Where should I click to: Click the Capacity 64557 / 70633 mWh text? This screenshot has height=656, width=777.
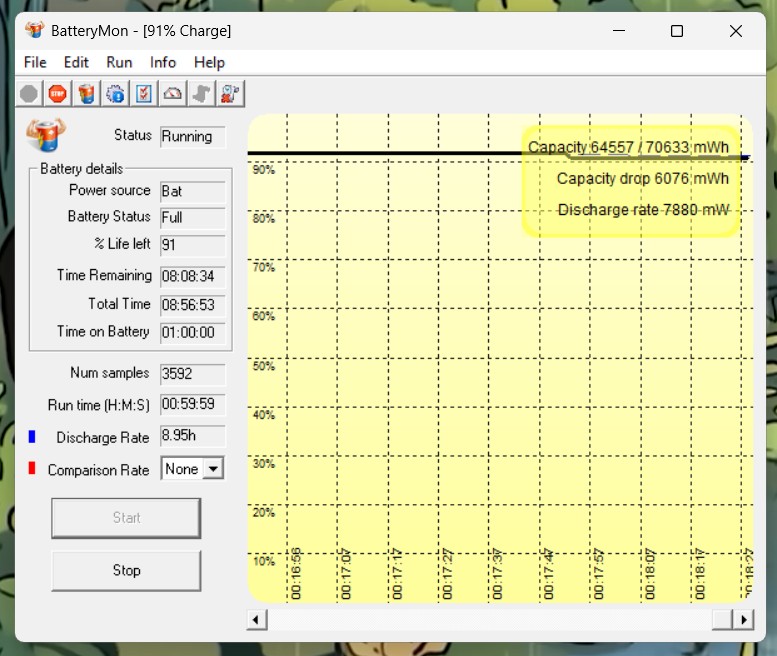pos(628,147)
